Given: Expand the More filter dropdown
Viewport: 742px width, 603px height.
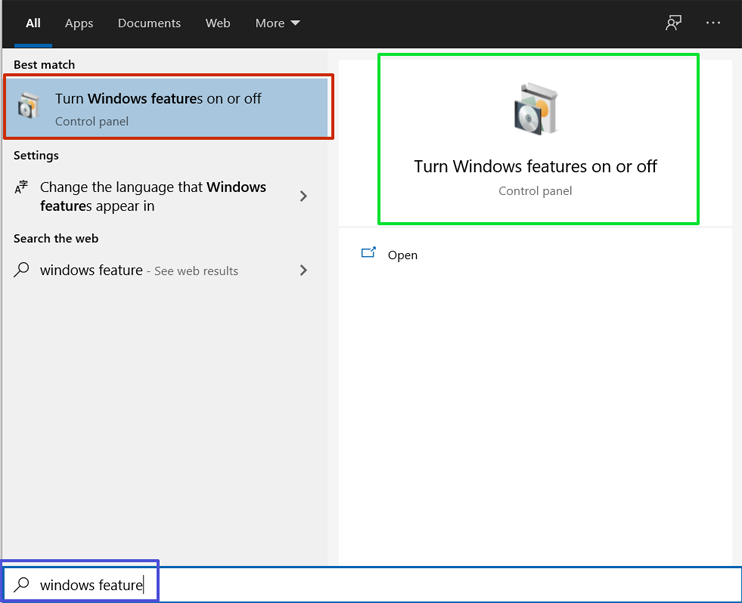Looking at the screenshot, I should click(x=277, y=23).
